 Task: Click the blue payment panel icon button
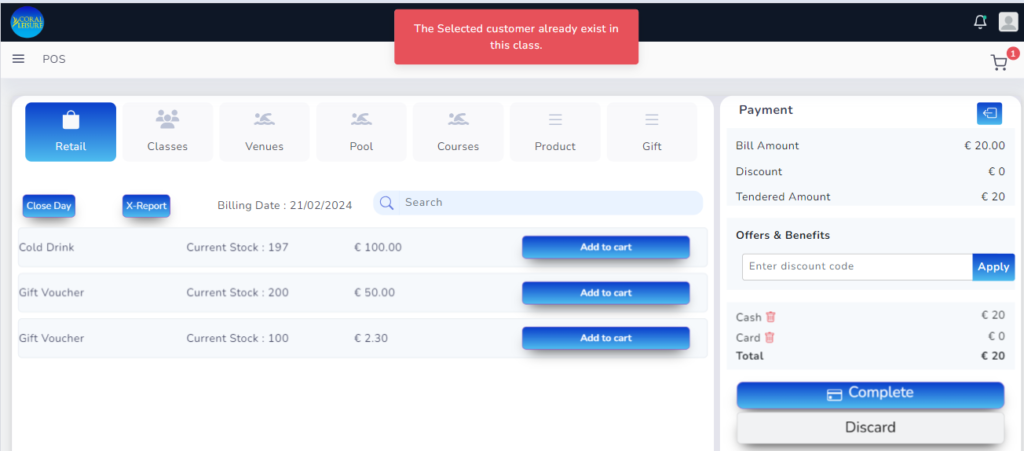[989, 114]
